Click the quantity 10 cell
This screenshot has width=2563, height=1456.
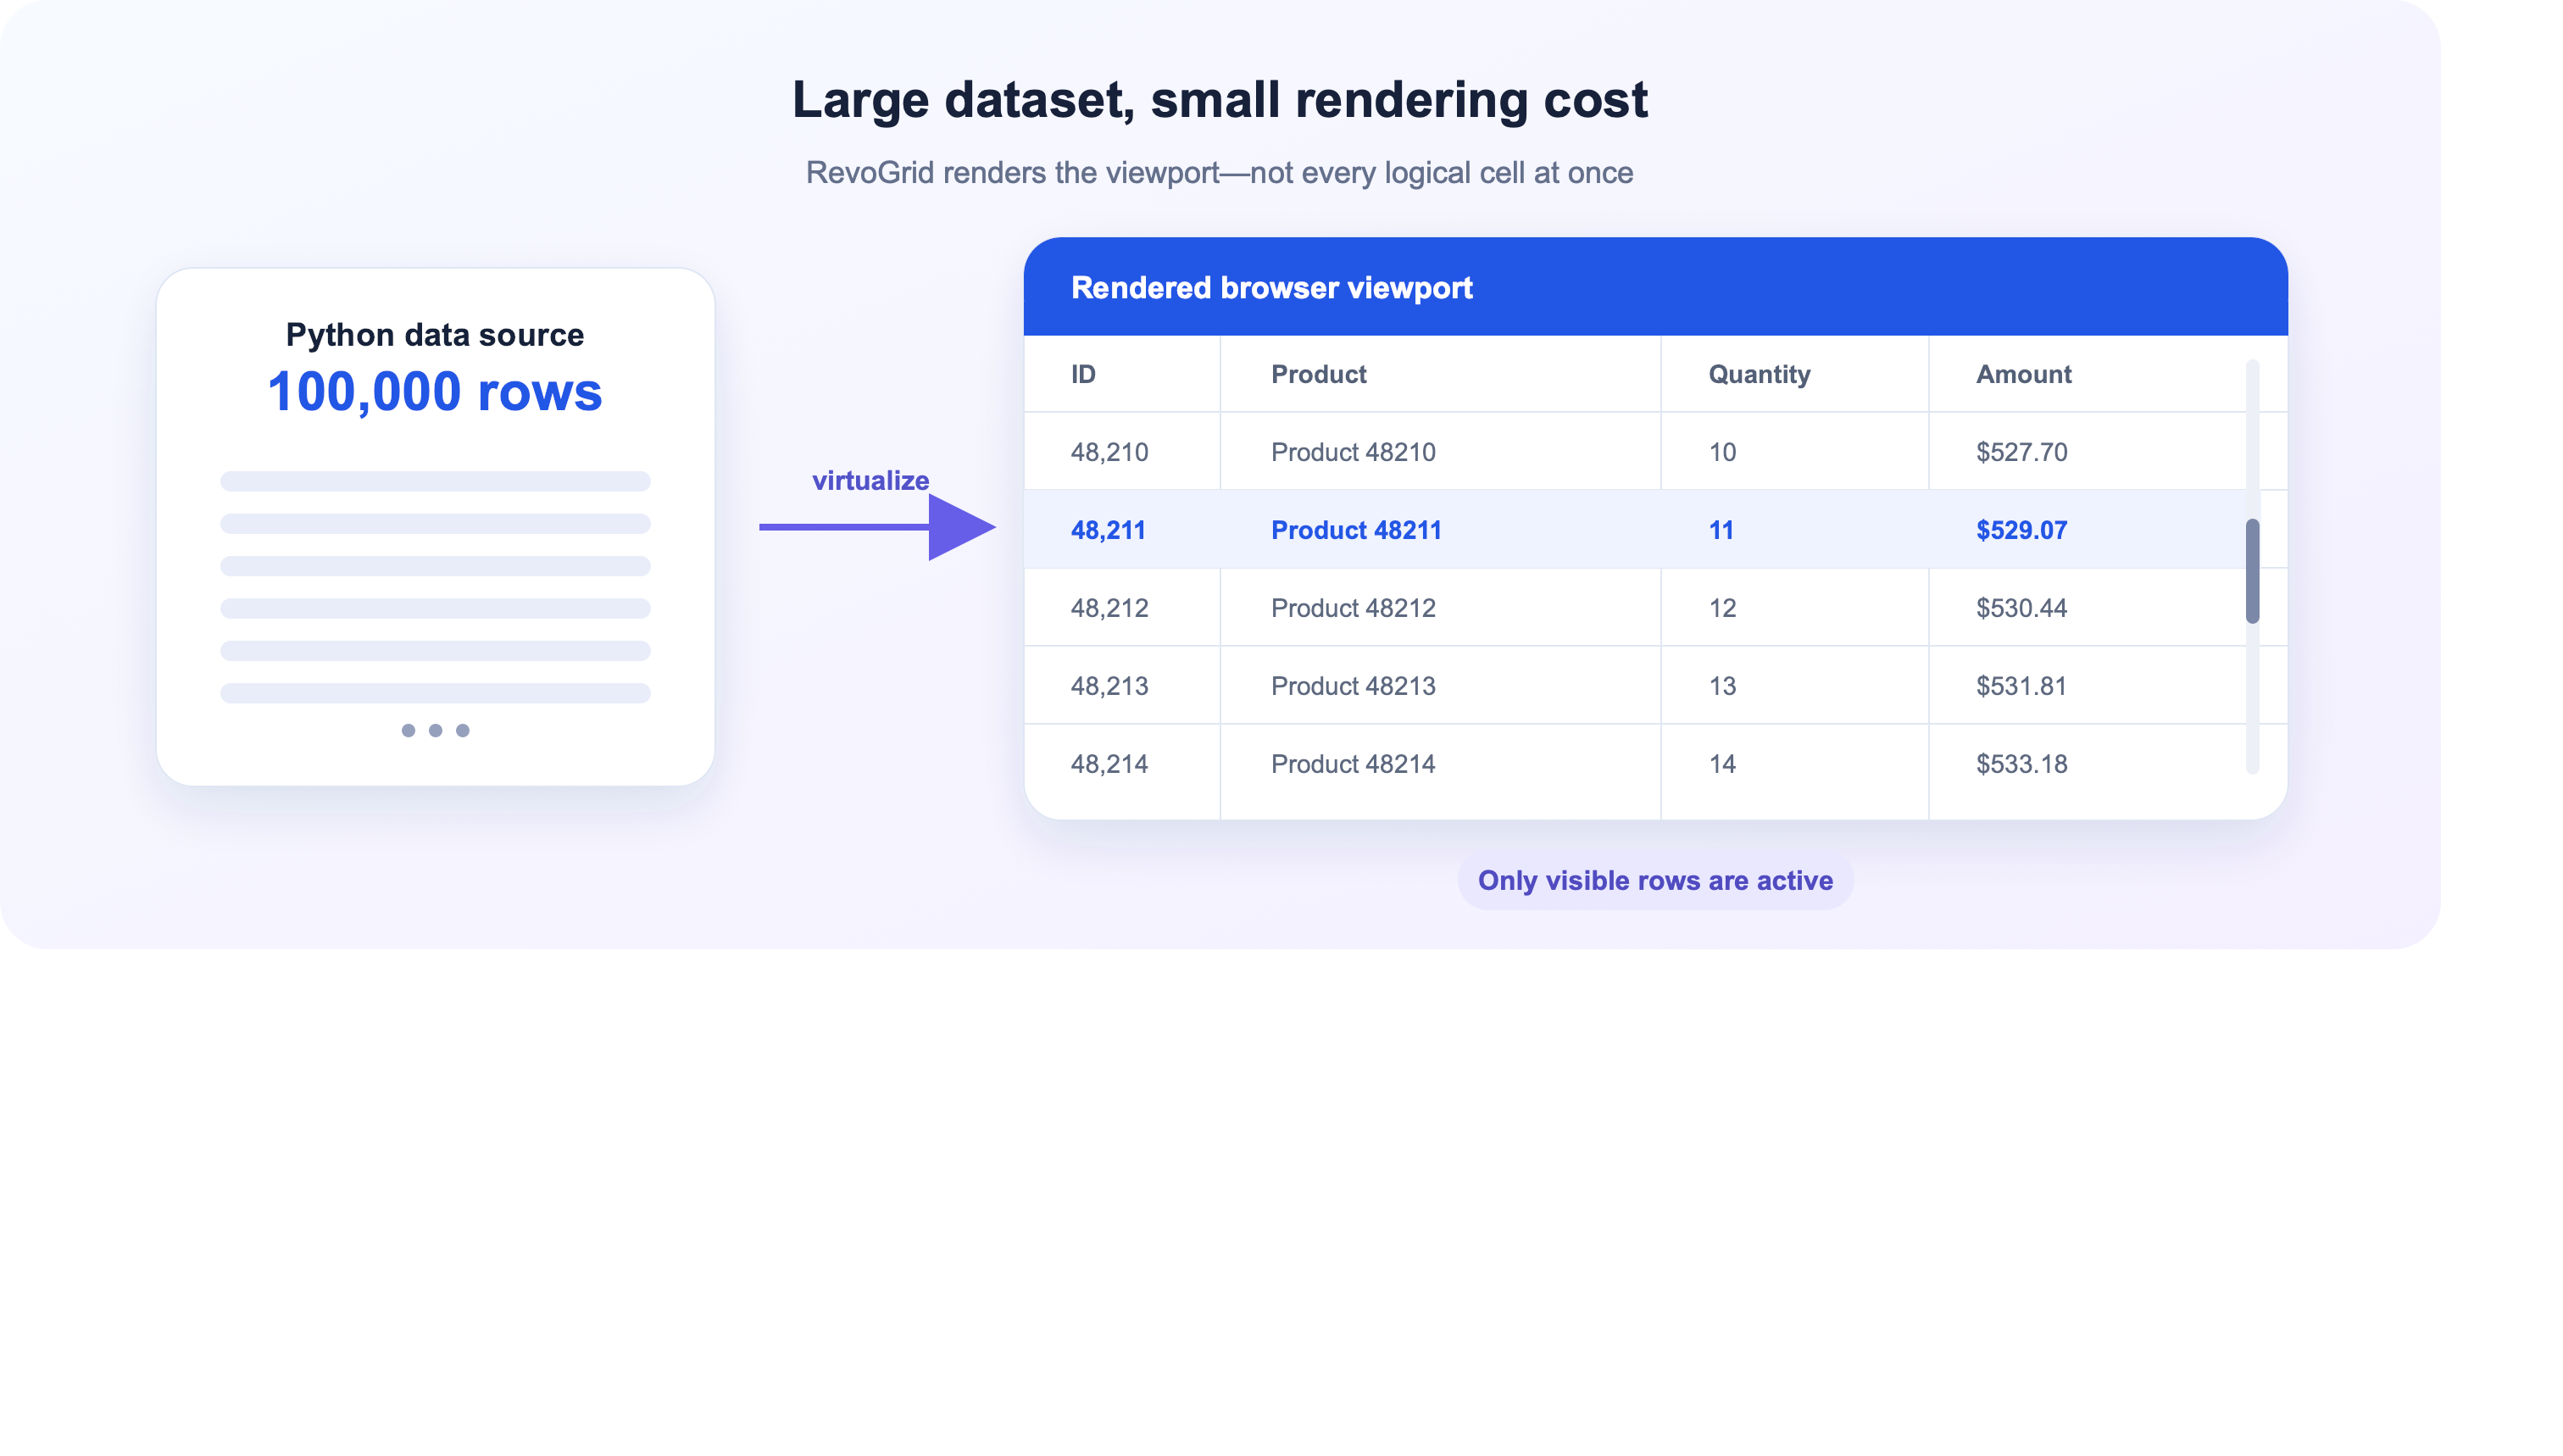[x=1794, y=452]
